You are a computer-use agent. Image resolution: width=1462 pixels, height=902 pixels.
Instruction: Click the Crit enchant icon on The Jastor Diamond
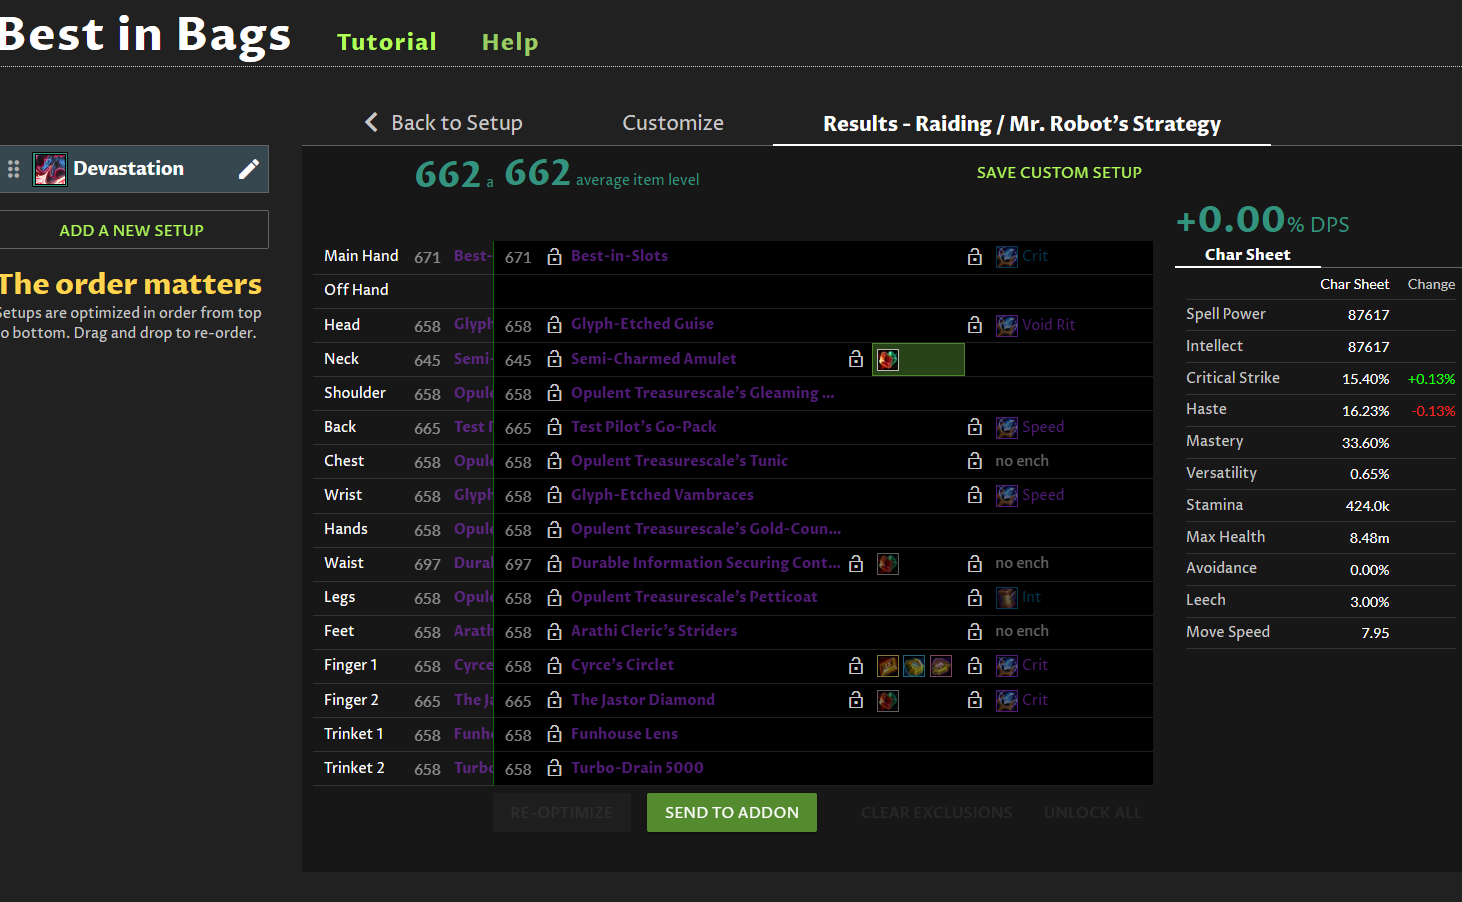coord(1007,701)
